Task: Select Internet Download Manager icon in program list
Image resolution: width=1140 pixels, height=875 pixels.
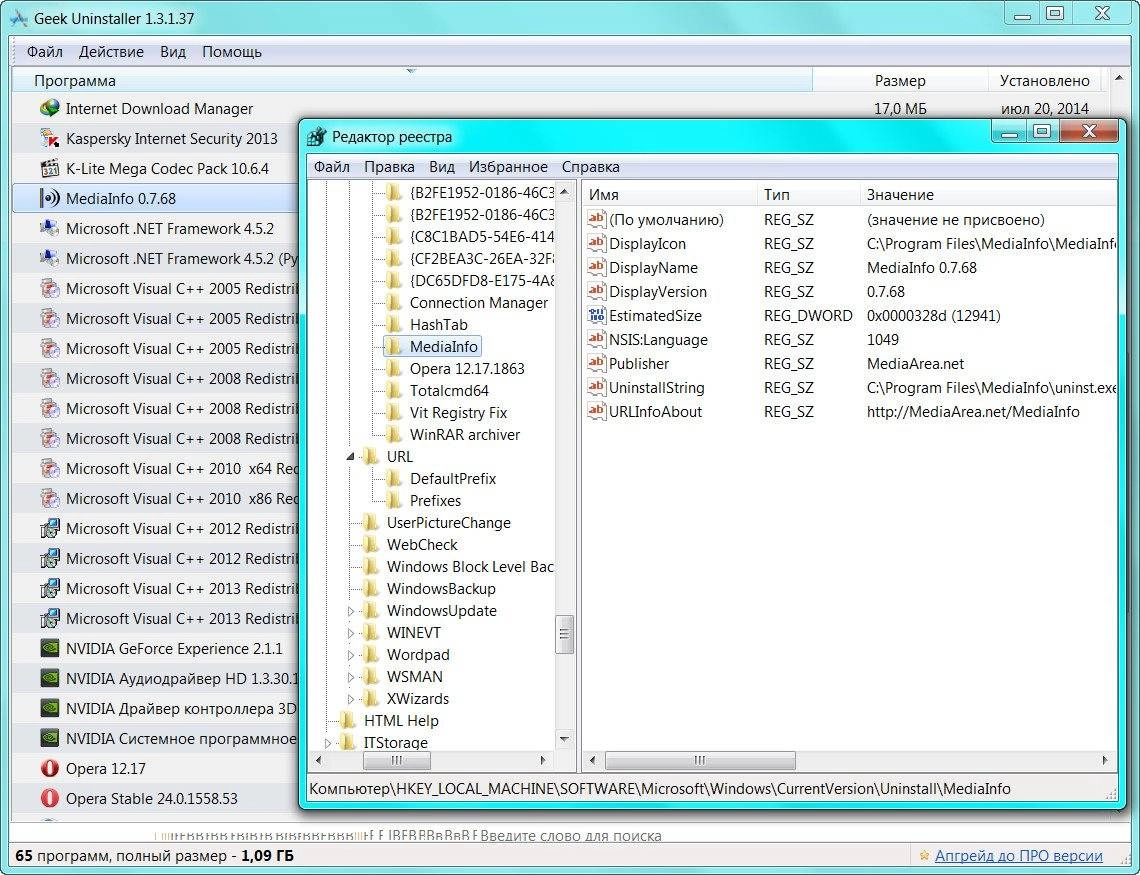Action: 49,108
